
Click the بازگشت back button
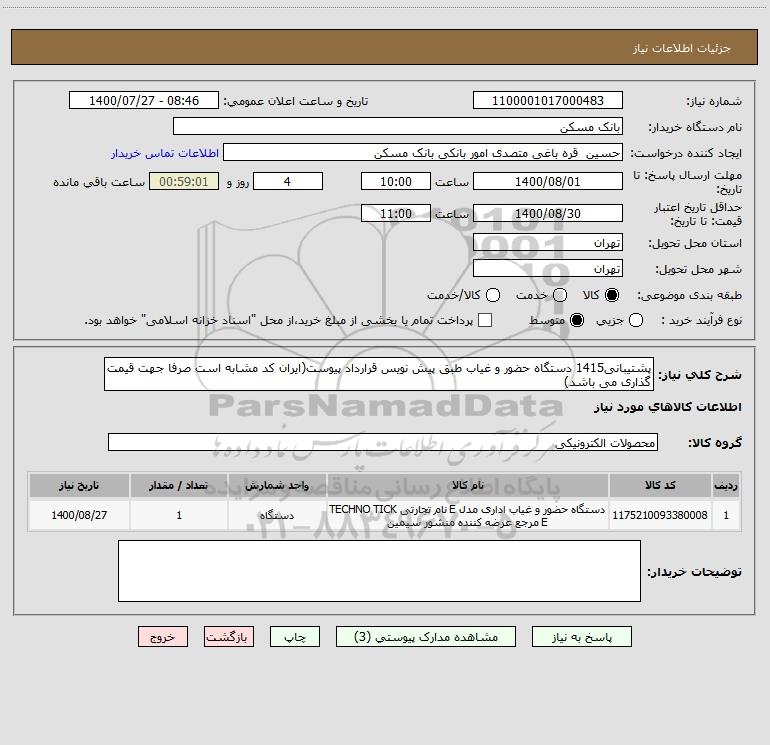click(229, 636)
